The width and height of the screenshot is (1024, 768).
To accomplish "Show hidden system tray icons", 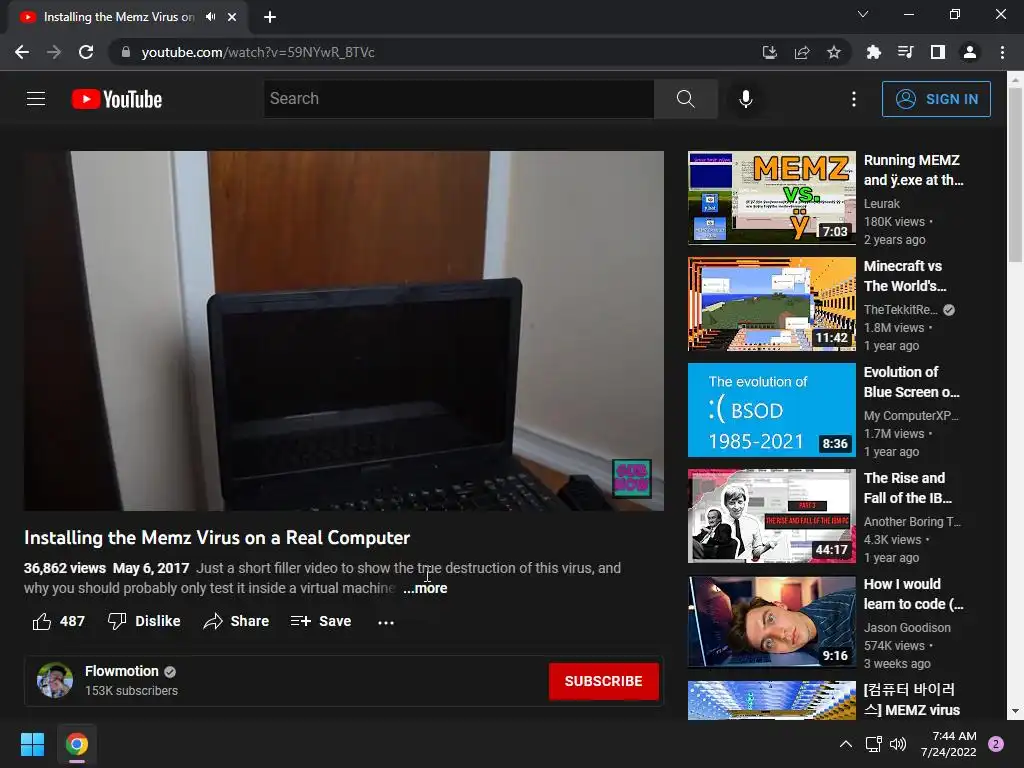I will click(x=846, y=744).
